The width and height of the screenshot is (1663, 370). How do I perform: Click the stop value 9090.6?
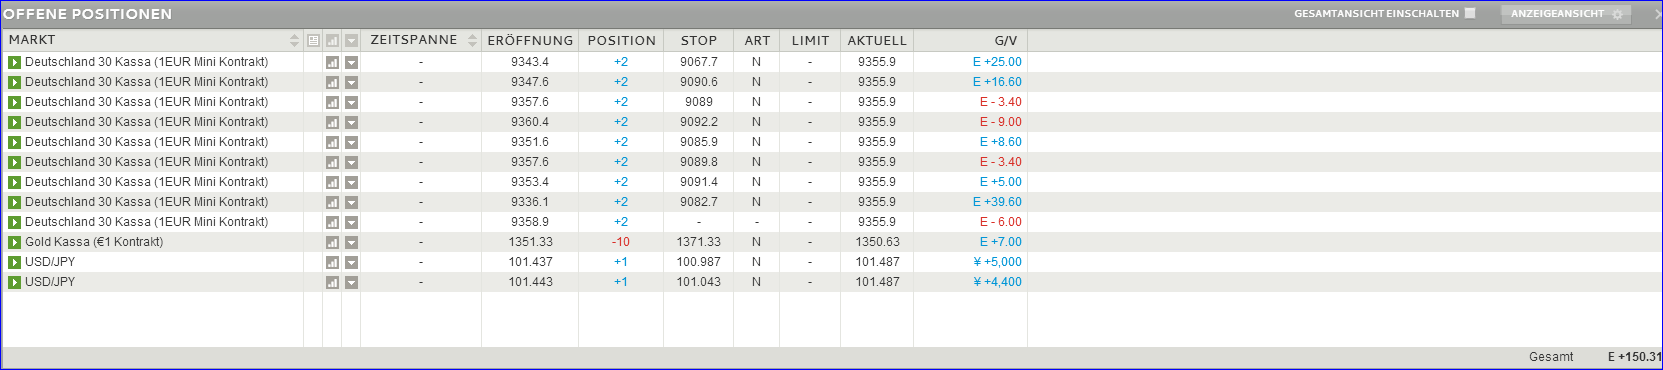699,82
